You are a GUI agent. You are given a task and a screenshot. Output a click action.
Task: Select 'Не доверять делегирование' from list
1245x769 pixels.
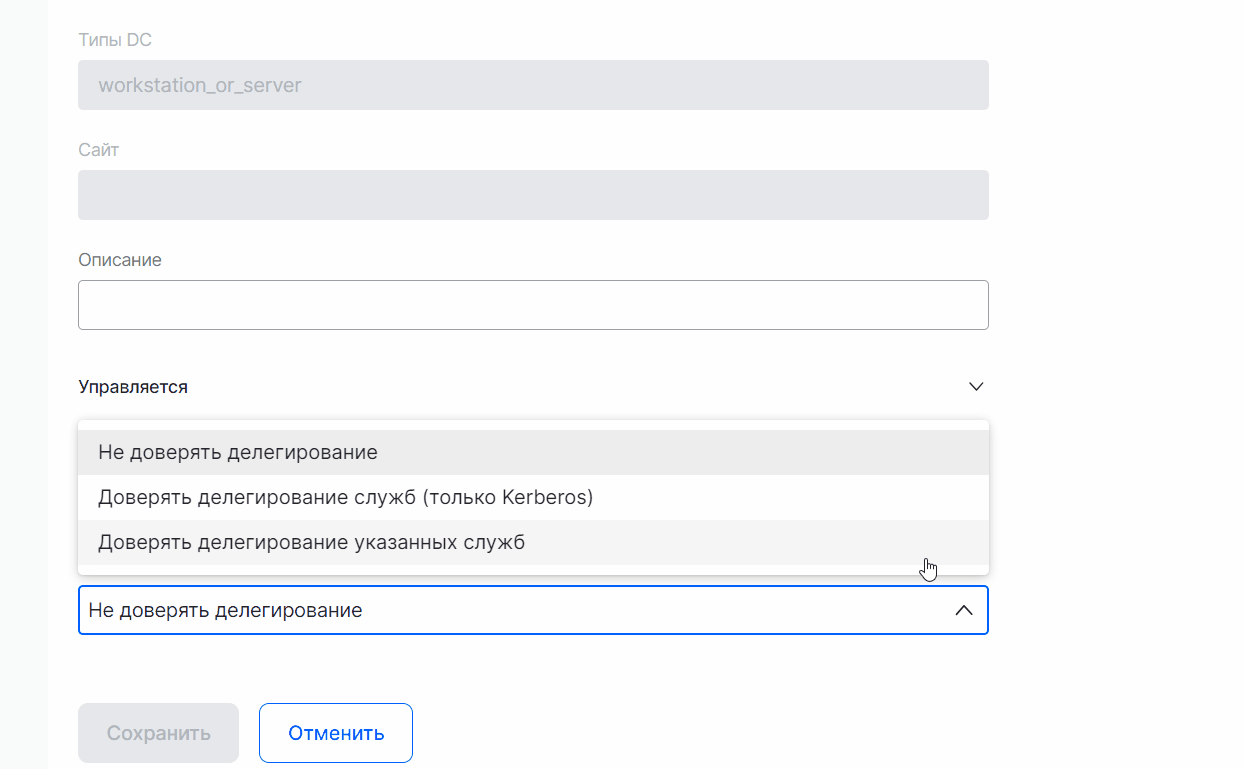(x=238, y=453)
